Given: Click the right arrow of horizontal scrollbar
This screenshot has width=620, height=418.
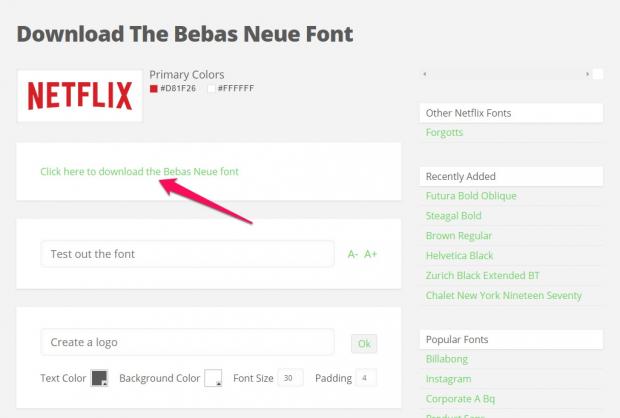Looking at the screenshot, I should (587, 74).
